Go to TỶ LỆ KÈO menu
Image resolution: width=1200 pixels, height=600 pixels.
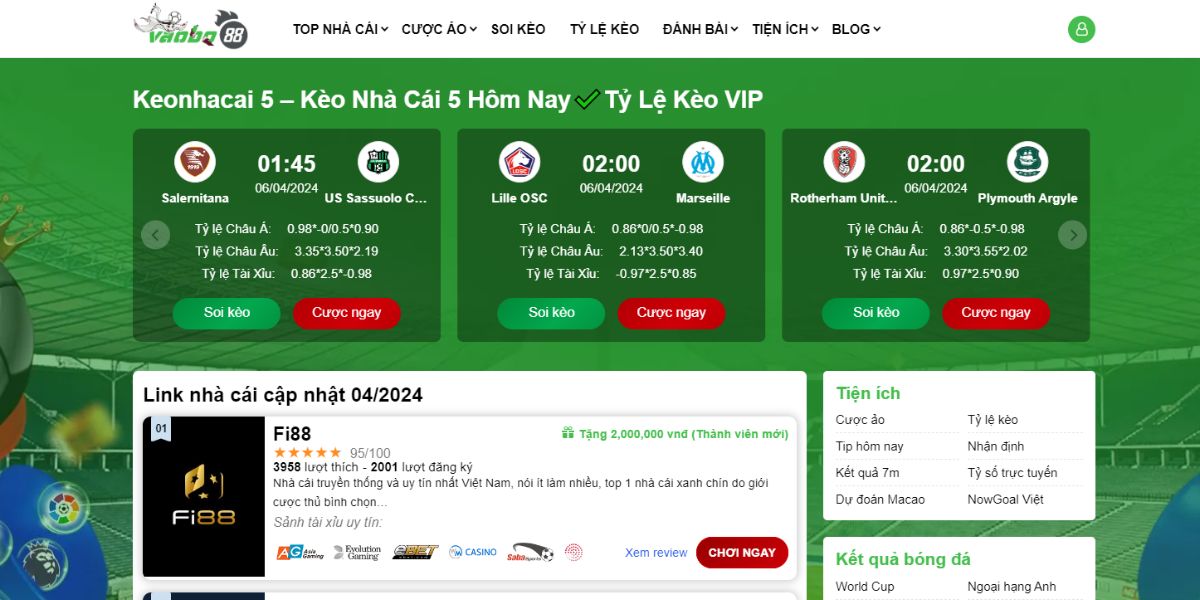point(604,29)
